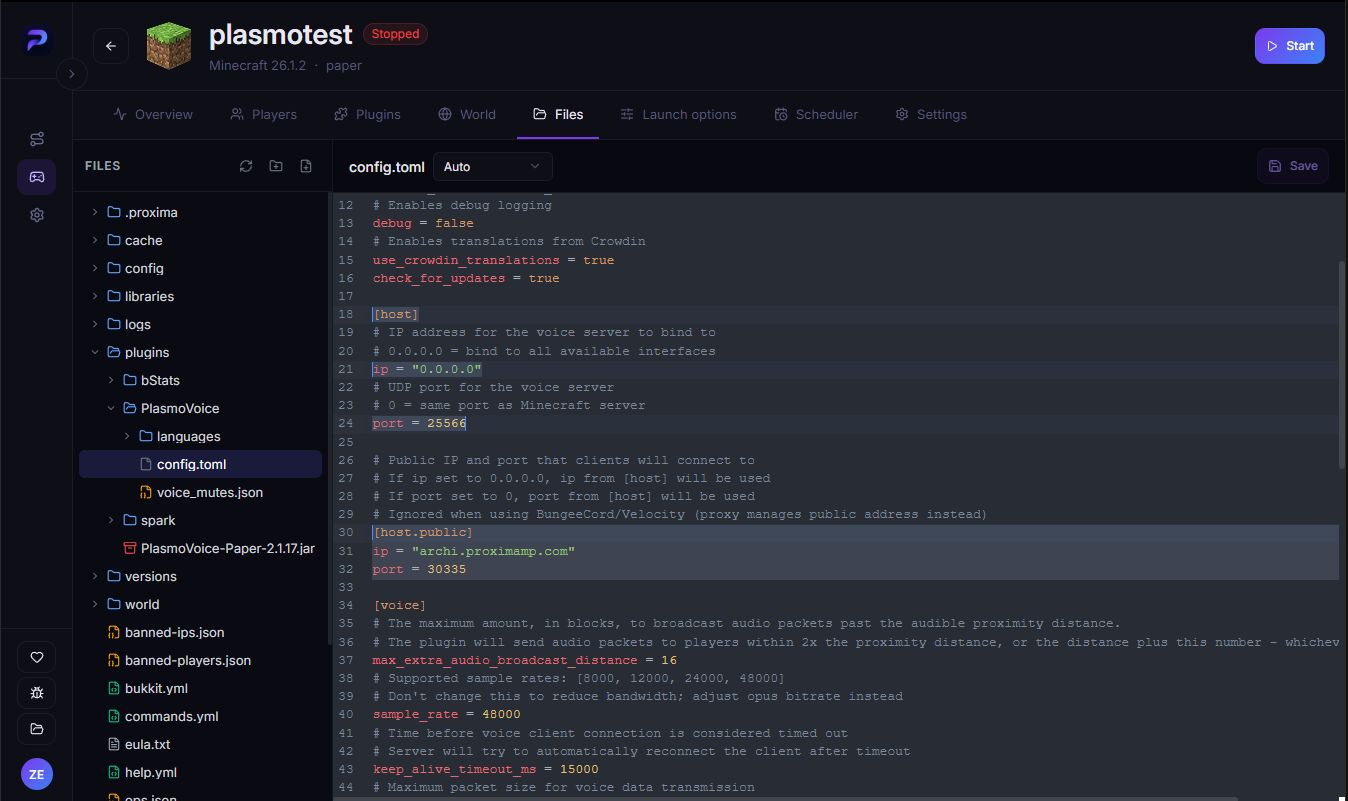Select config.toml in the file tree

[x=200, y=464]
